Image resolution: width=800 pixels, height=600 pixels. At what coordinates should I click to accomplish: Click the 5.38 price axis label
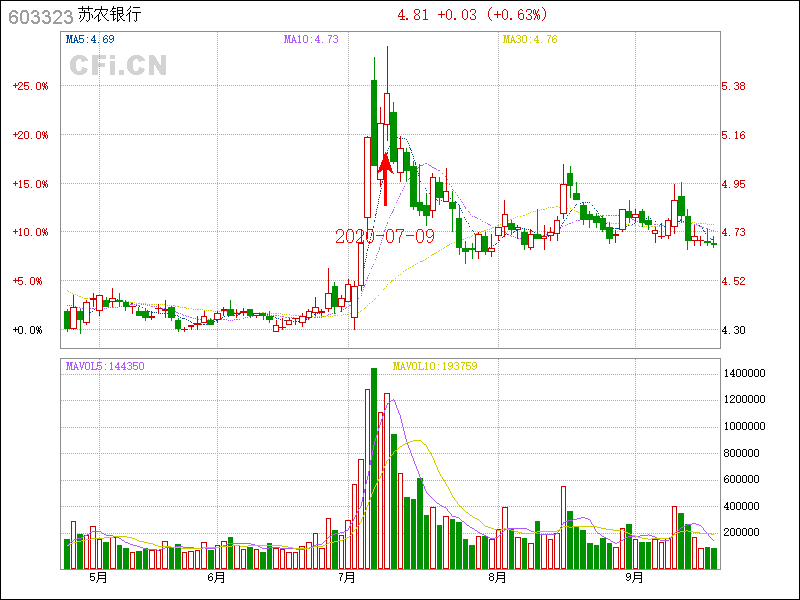[734, 86]
